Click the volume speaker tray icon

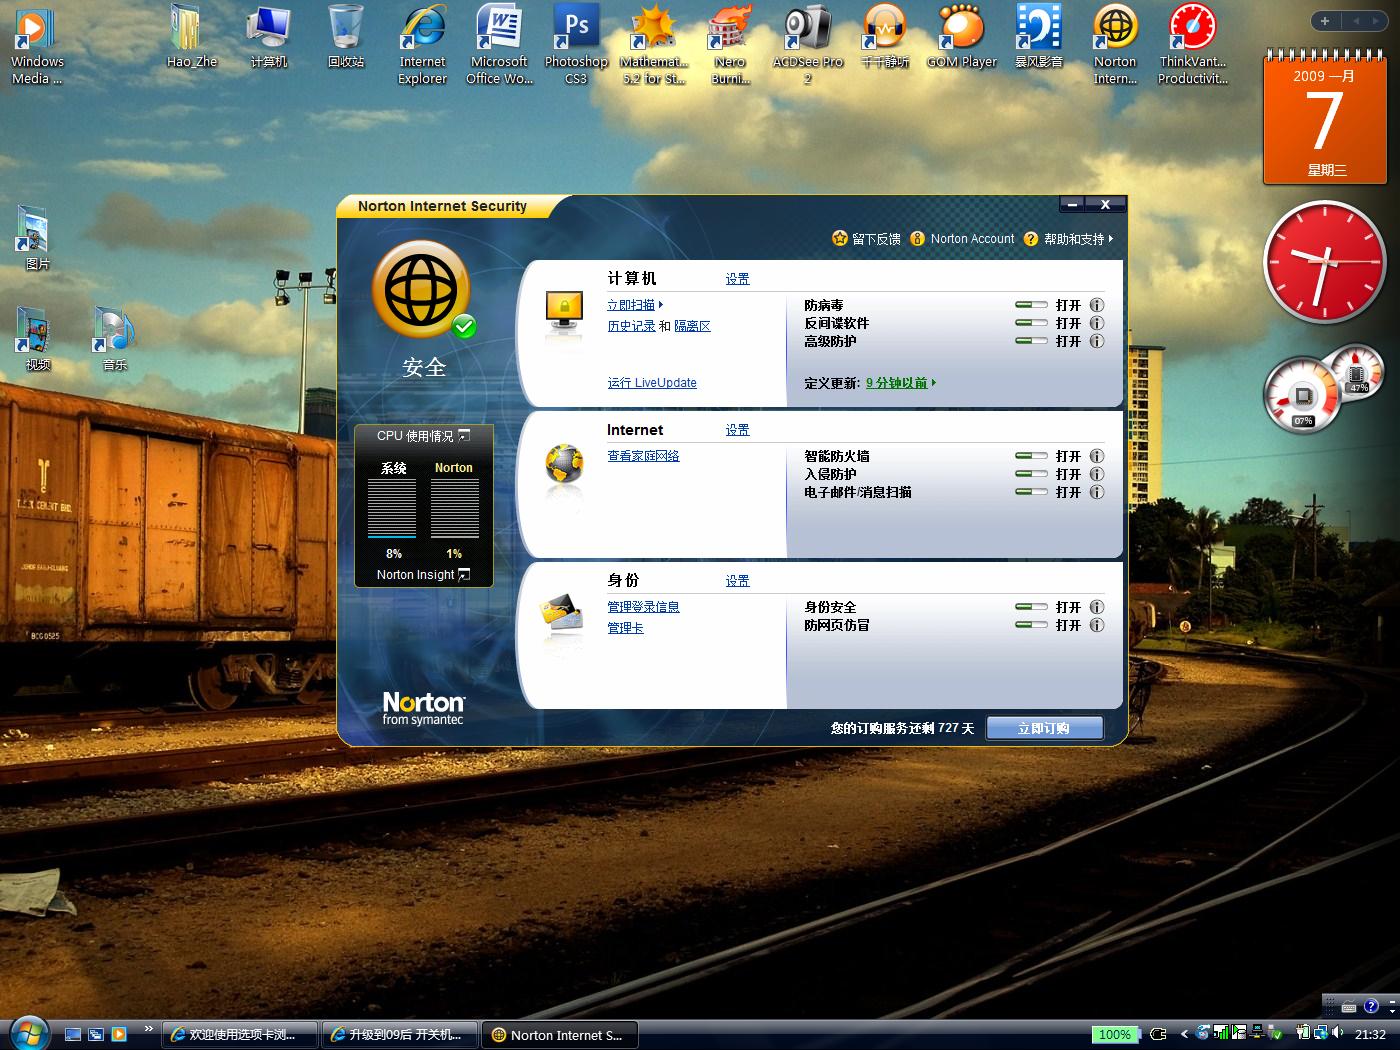coord(1338,1033)
